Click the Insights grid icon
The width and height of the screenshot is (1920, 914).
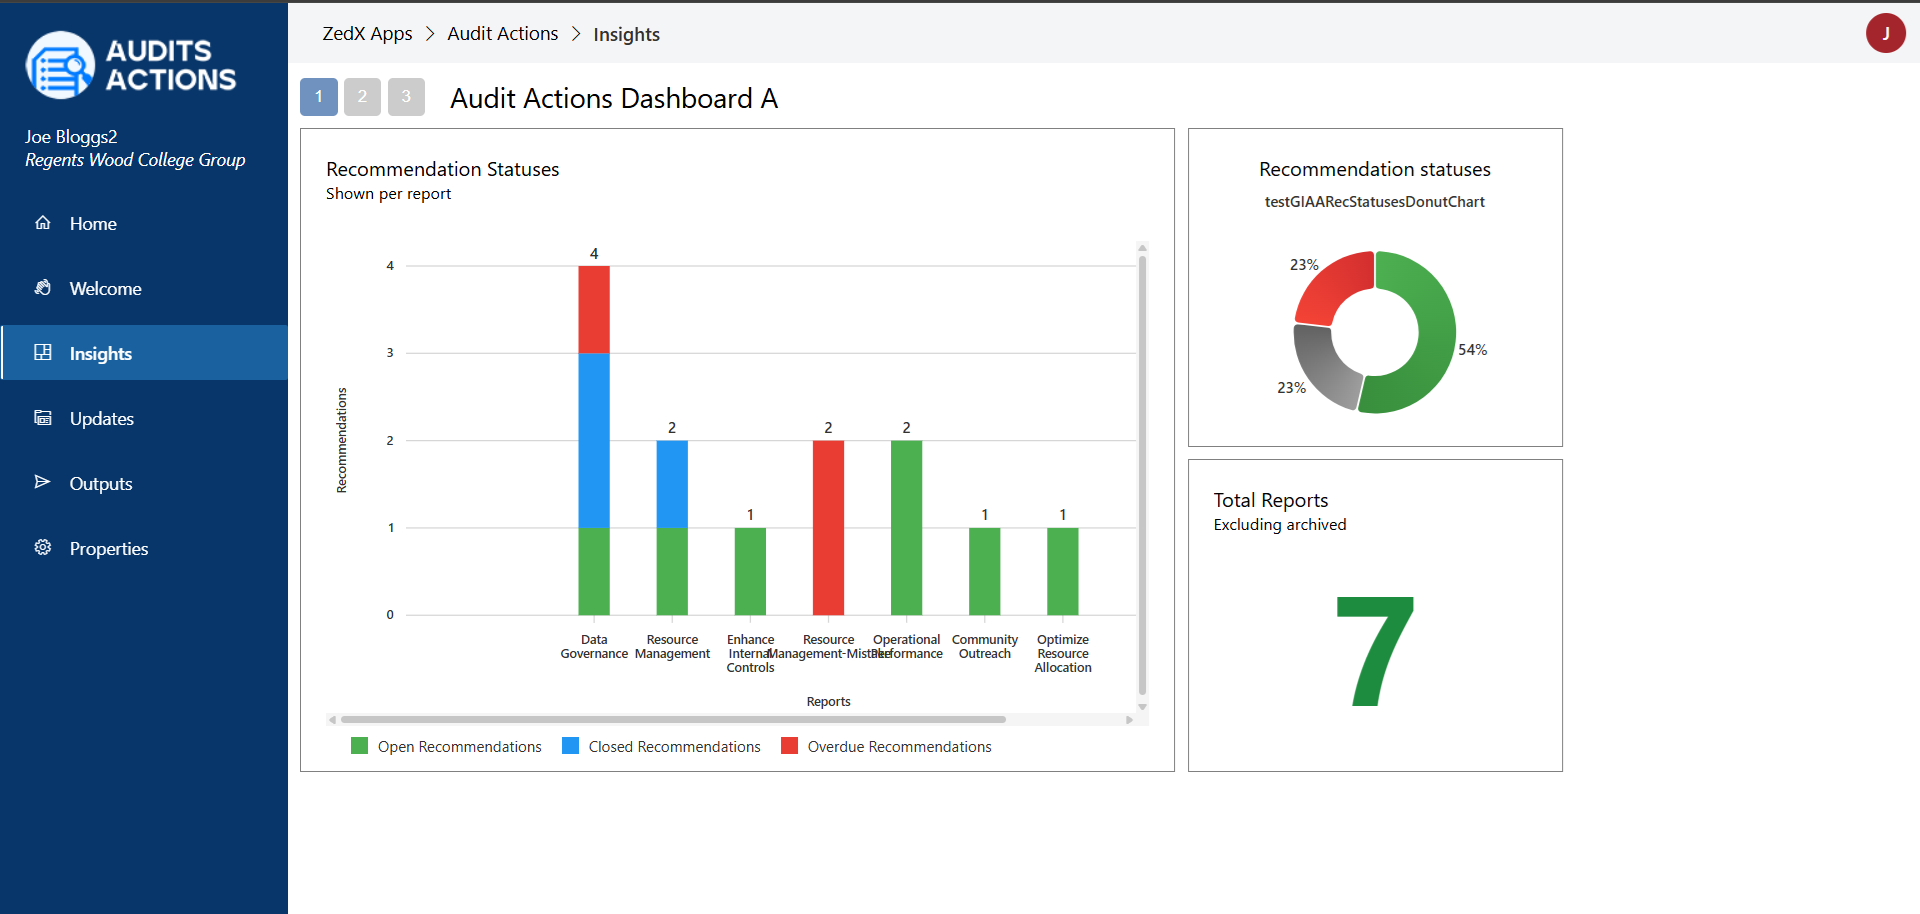tap(42, 352)
